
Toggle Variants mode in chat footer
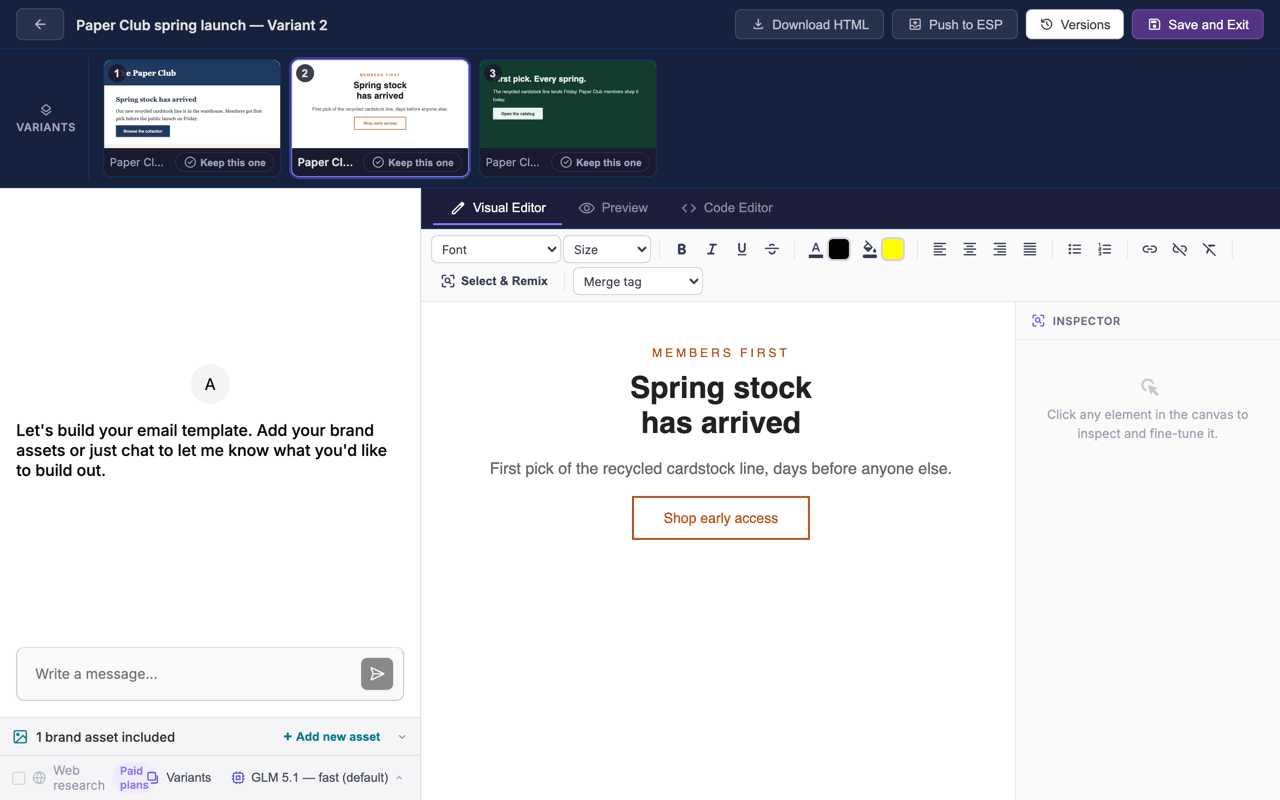[179, 777]
